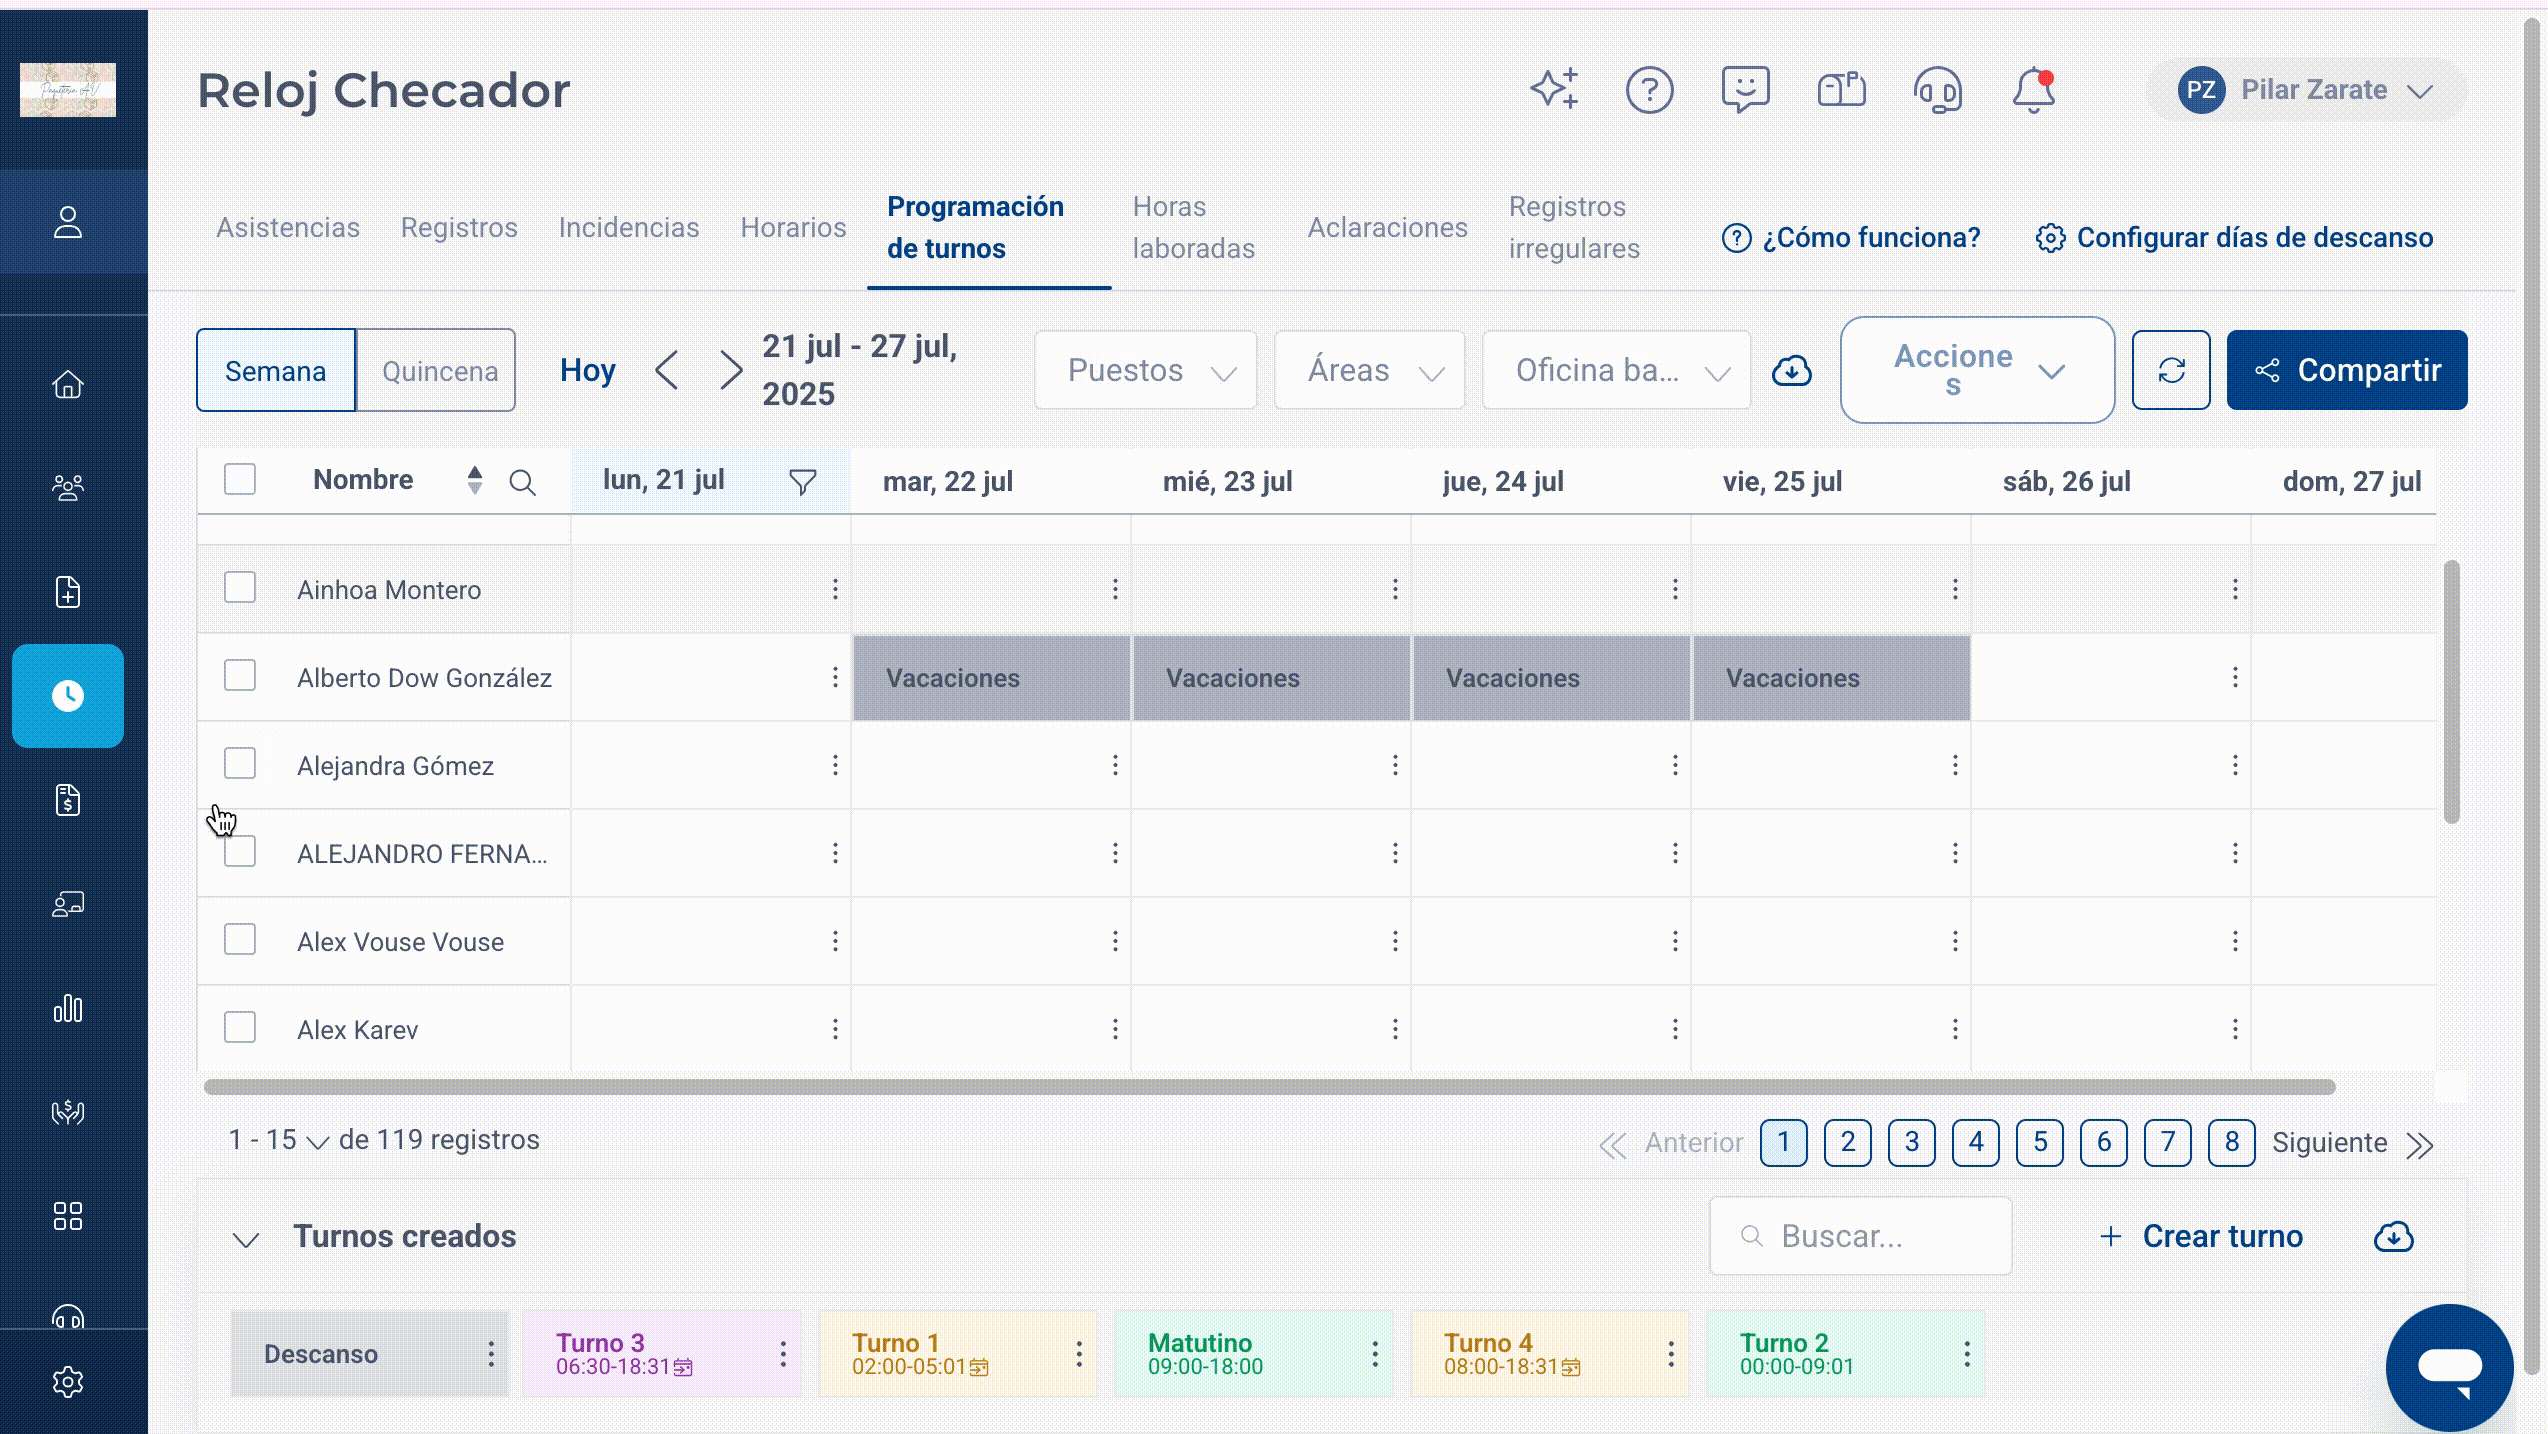This screenshot has width=2548, height=1434.
Task: Select the yellow Turno 1 shift swatch
Action: [x=957, y=1354]
